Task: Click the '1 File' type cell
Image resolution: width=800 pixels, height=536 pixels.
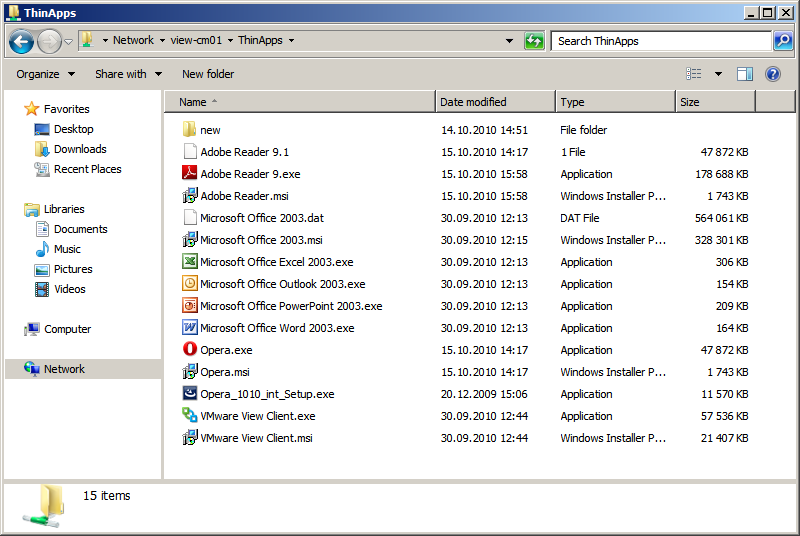Action: pos(573,152)
